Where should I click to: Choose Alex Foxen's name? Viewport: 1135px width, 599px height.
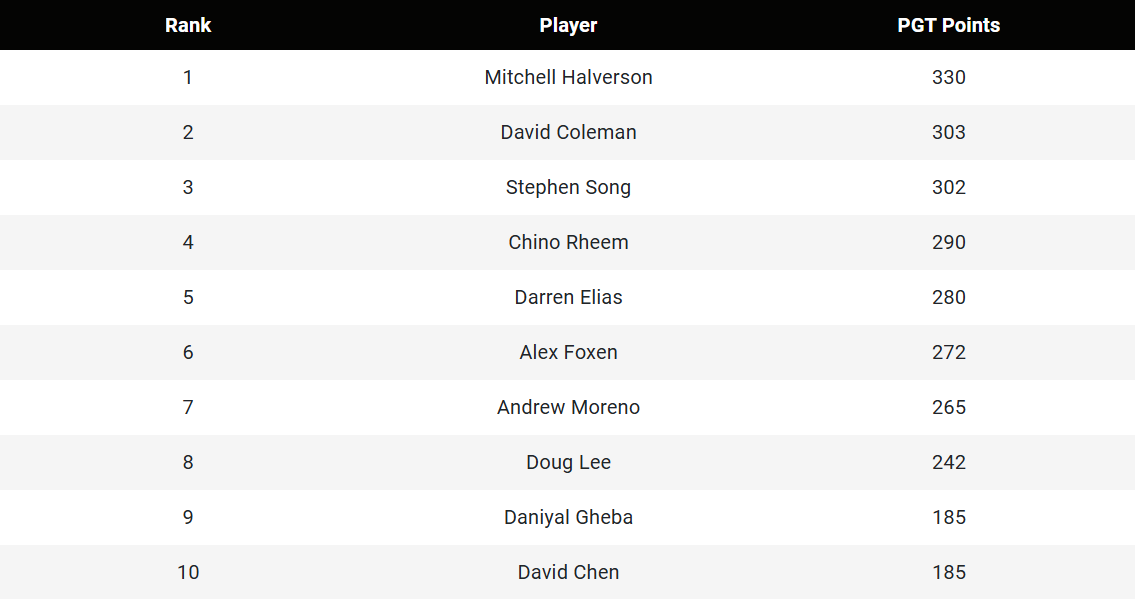coord(568,352)
